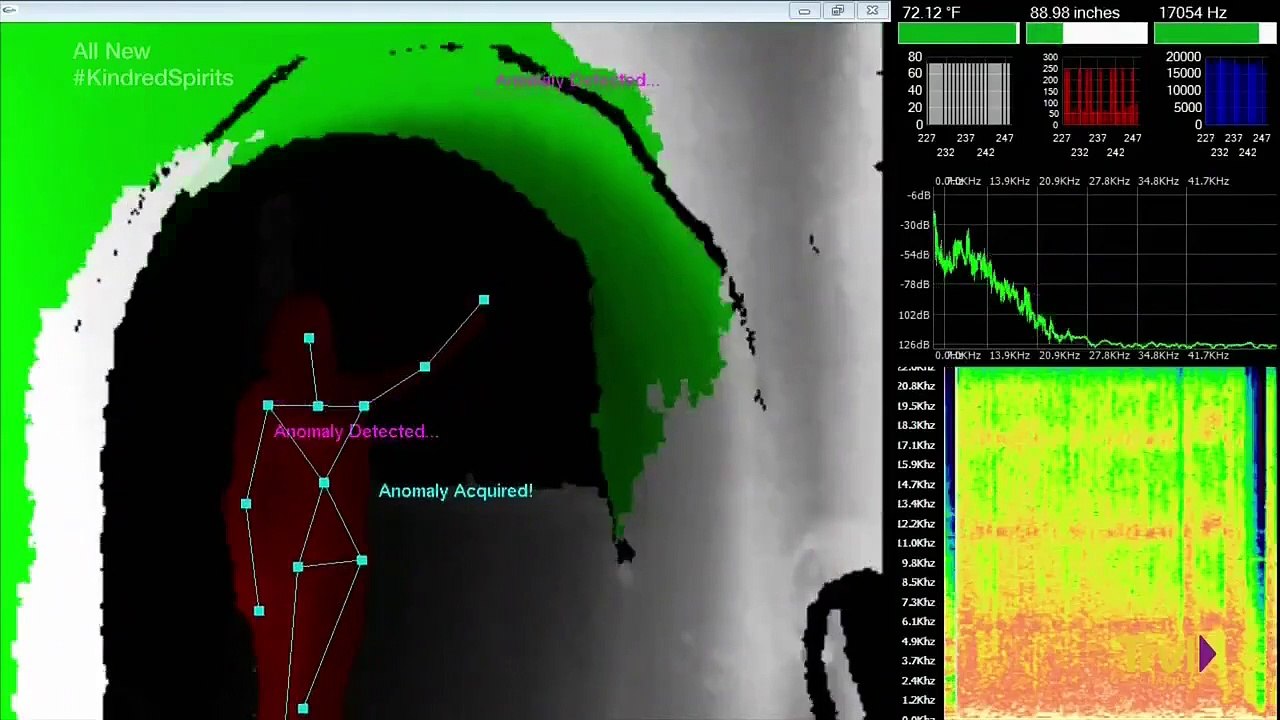Select the skeleton's head joint marker
This screenshot has width=1280, height=720.
pos(309,339)
